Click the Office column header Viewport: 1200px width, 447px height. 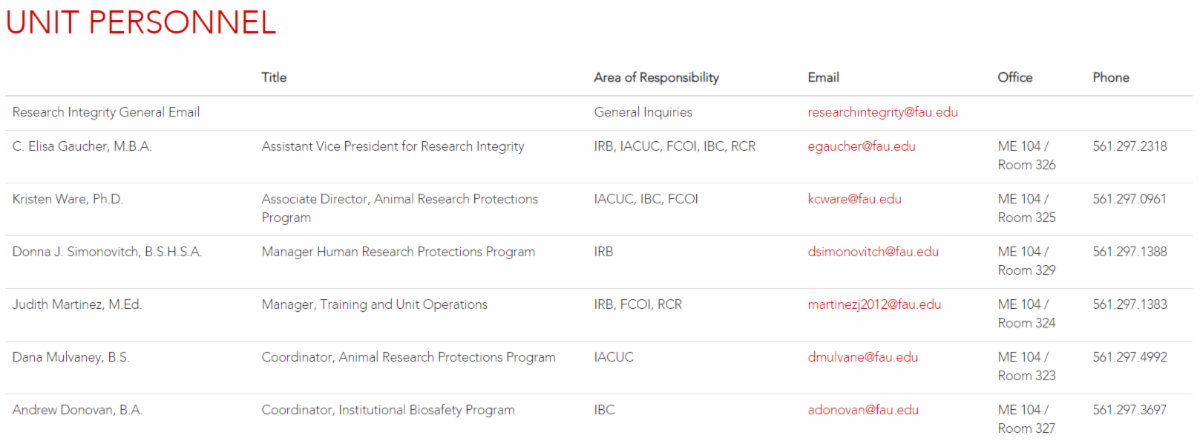[1015, 78]
